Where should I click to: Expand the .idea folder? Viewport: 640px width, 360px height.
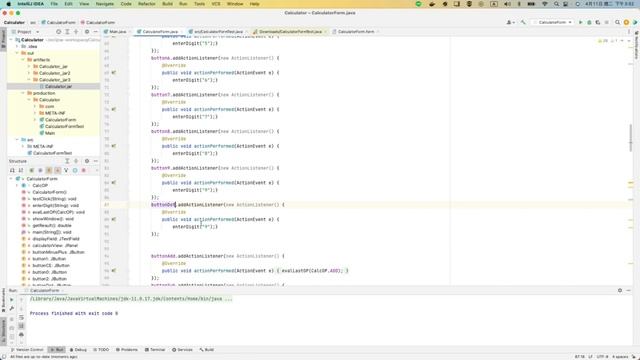coord(17,47)
